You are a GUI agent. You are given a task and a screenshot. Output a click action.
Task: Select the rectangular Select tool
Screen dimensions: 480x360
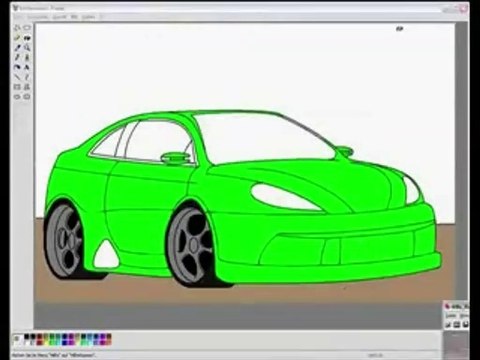[27, 28]
